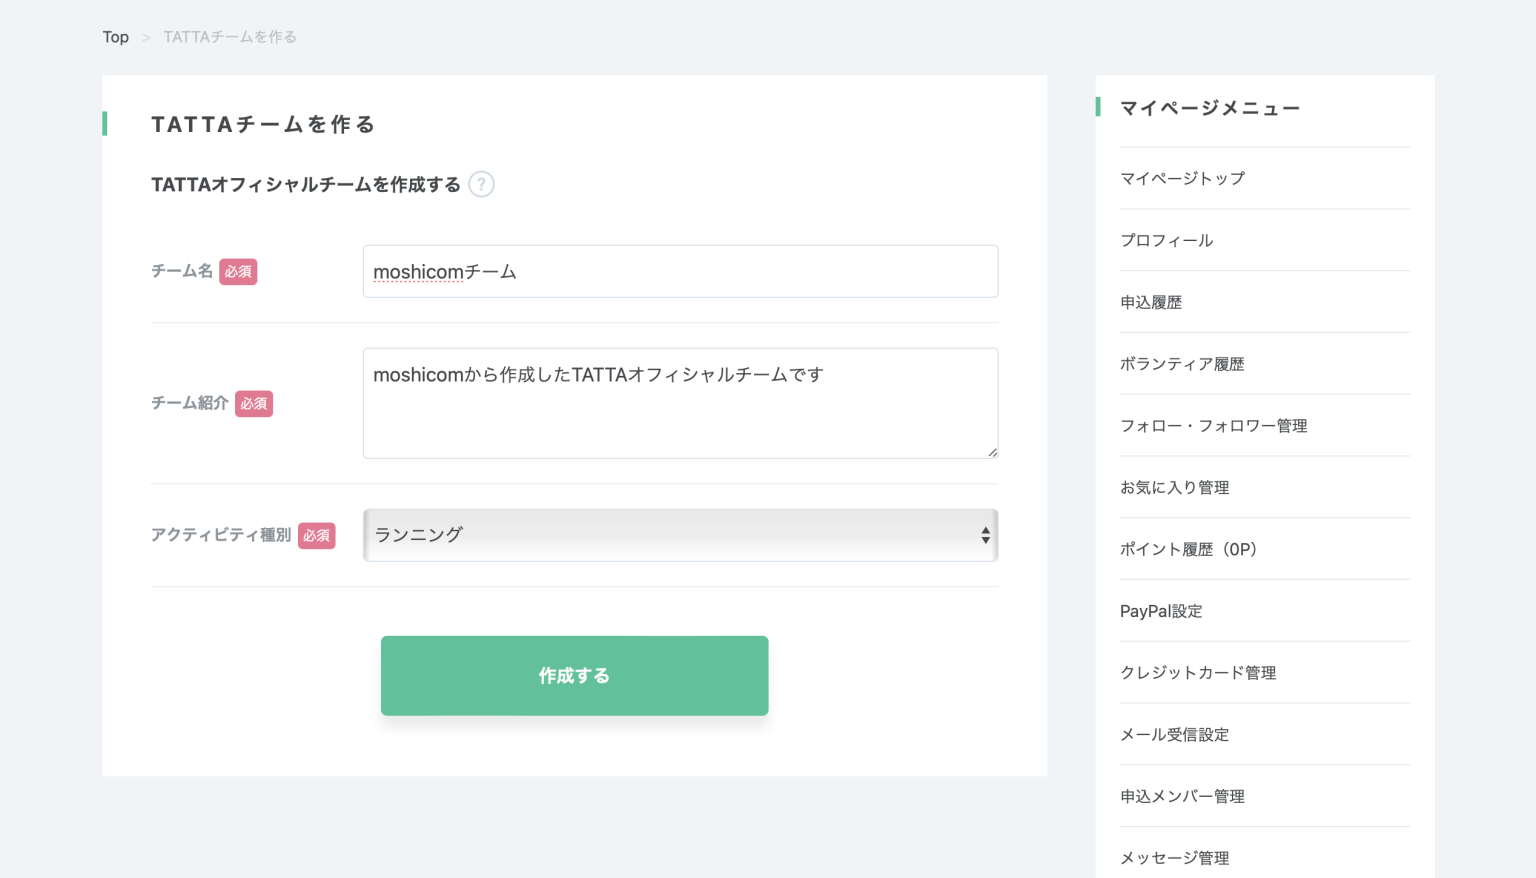
Task: Click the 作成する button
Action: (574, 676)
